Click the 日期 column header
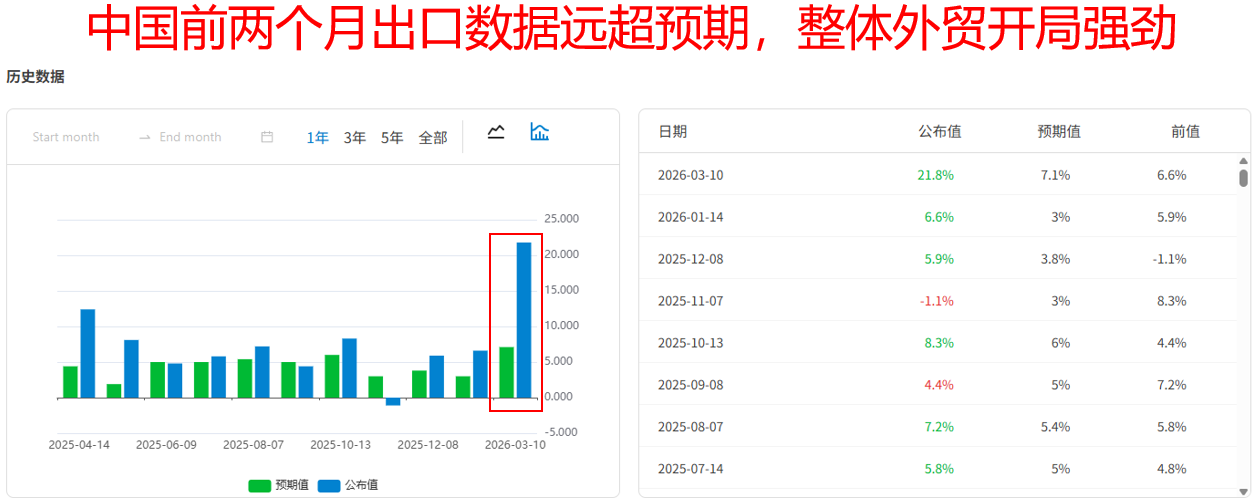The width and height of the screenshot is (1255, 503). (x=672, y=131)
